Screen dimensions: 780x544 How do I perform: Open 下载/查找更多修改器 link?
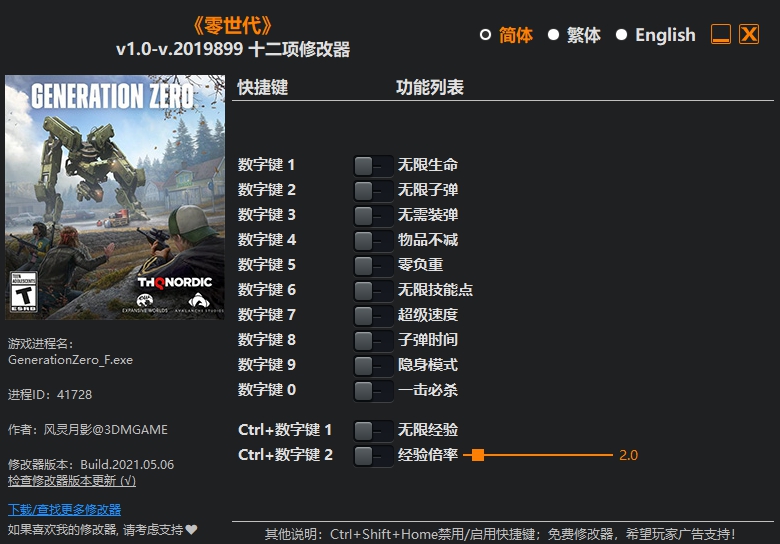click(x=64, y=510)
